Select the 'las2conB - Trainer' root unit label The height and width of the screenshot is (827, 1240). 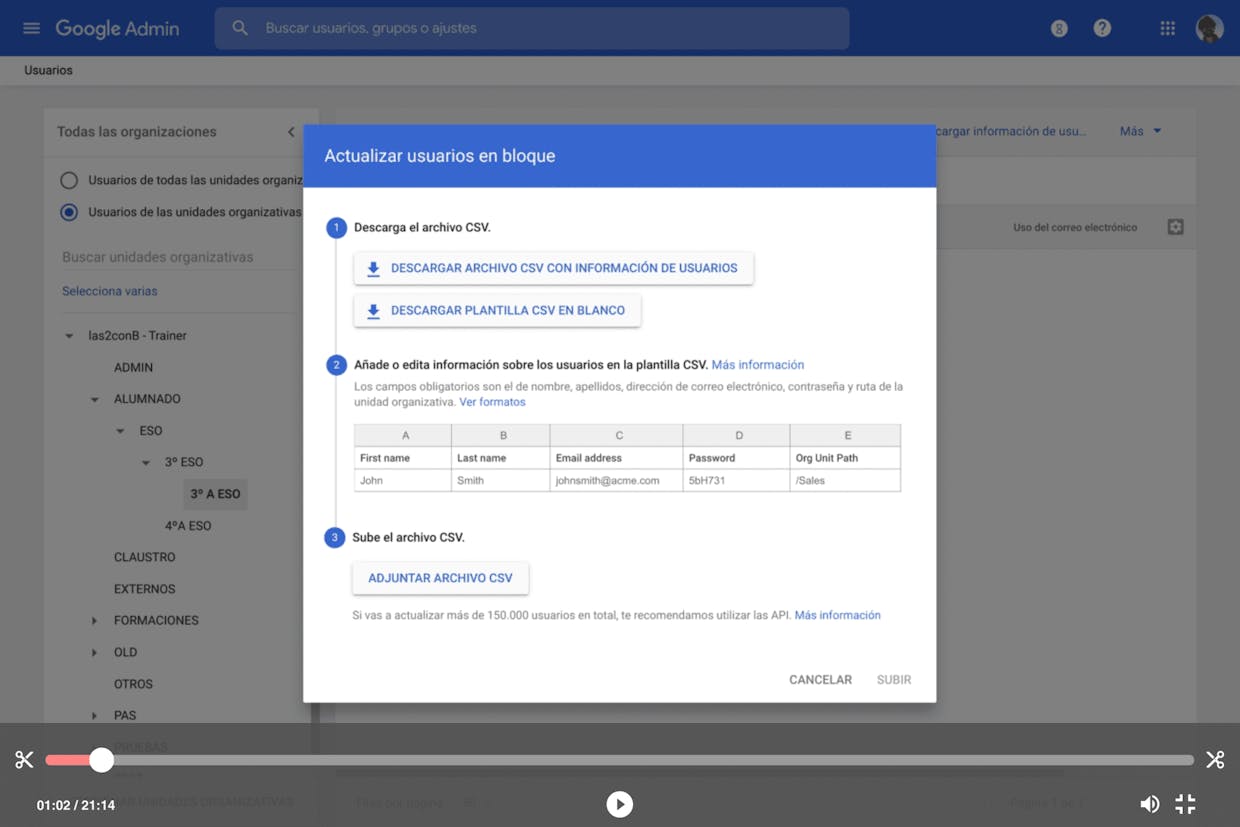pos(137,336)
